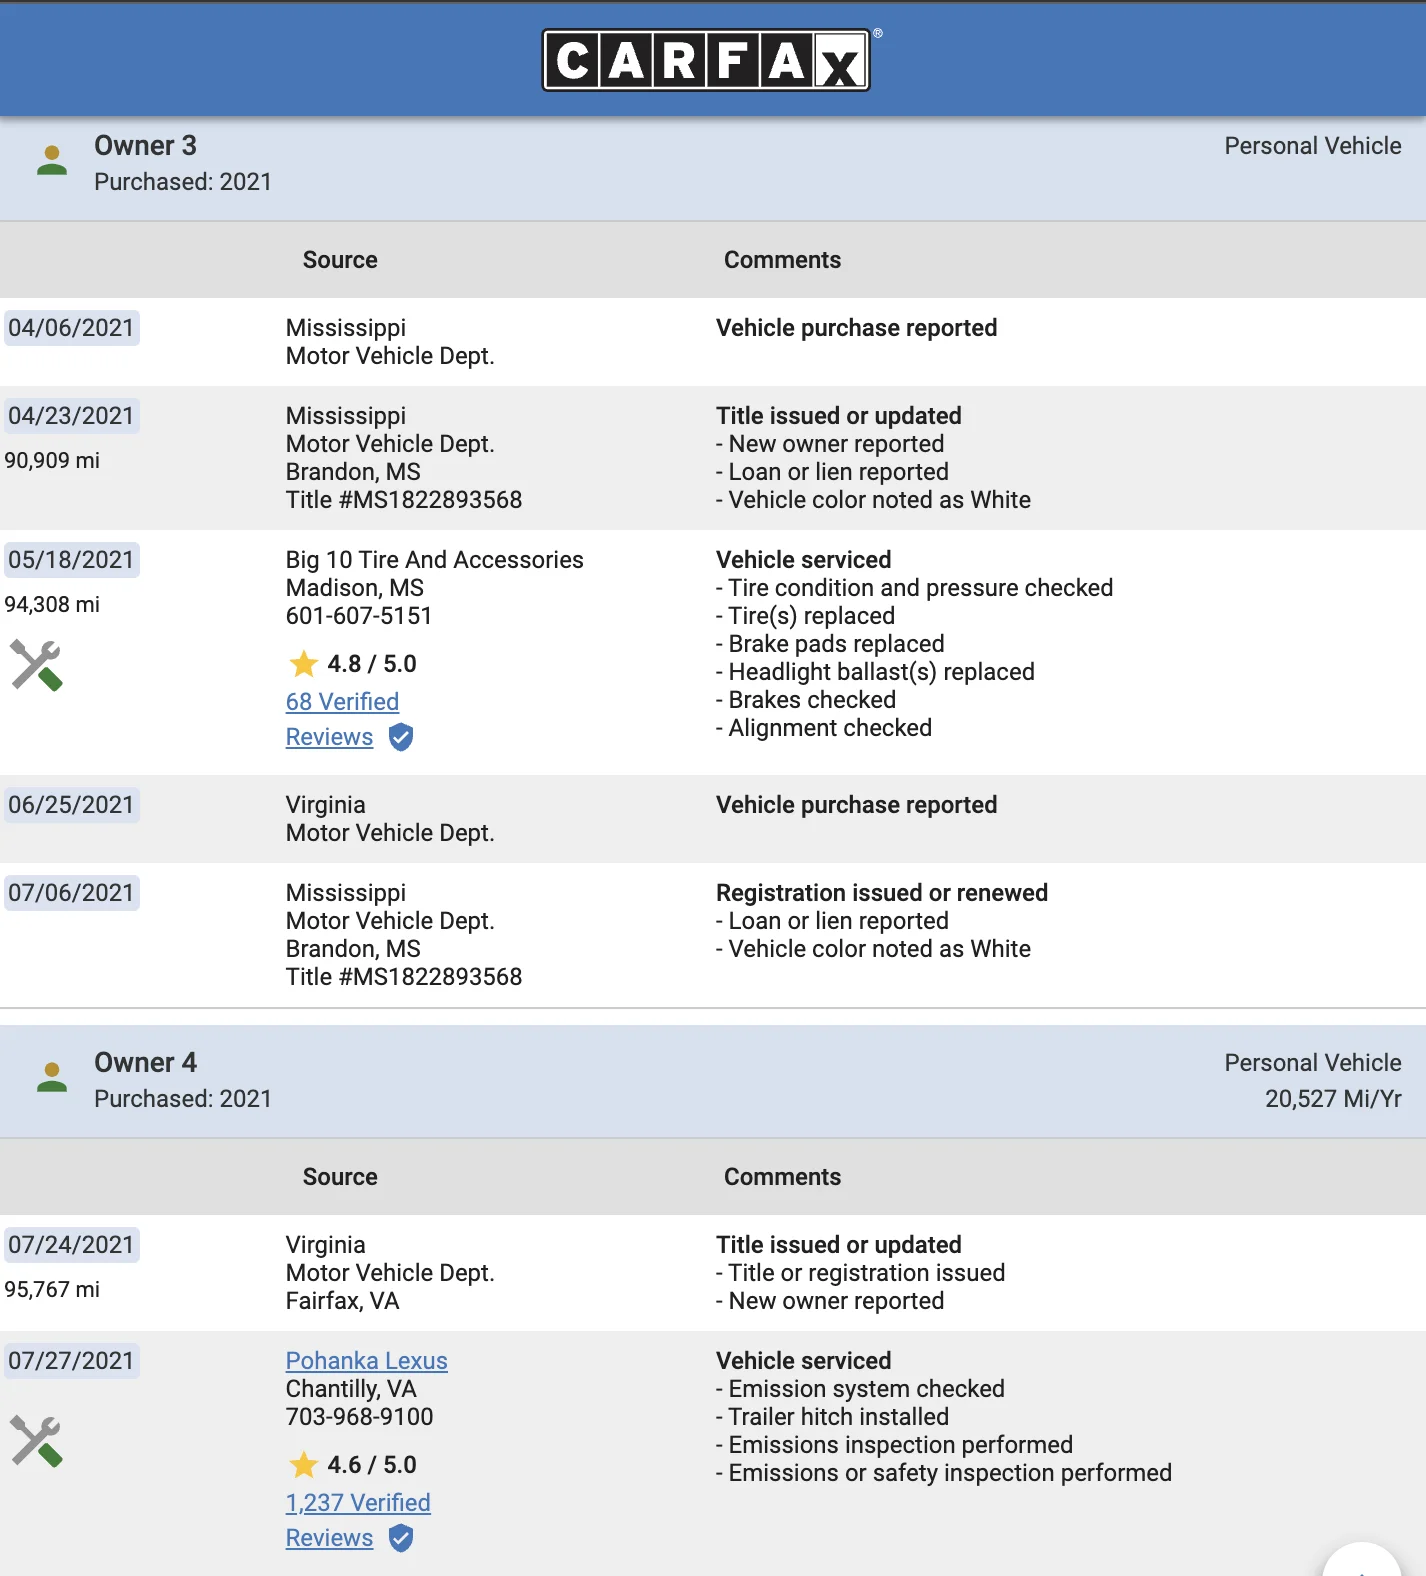Click the service wrench icon for 05/18/2021
This screenshot has height=1576, width=1426.
[37, 665]
